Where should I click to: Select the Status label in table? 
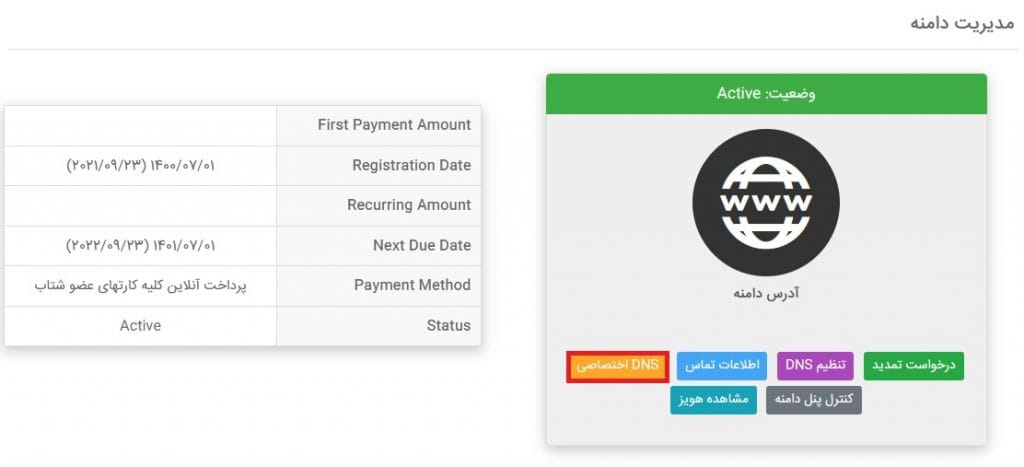(x=448, y=325)
